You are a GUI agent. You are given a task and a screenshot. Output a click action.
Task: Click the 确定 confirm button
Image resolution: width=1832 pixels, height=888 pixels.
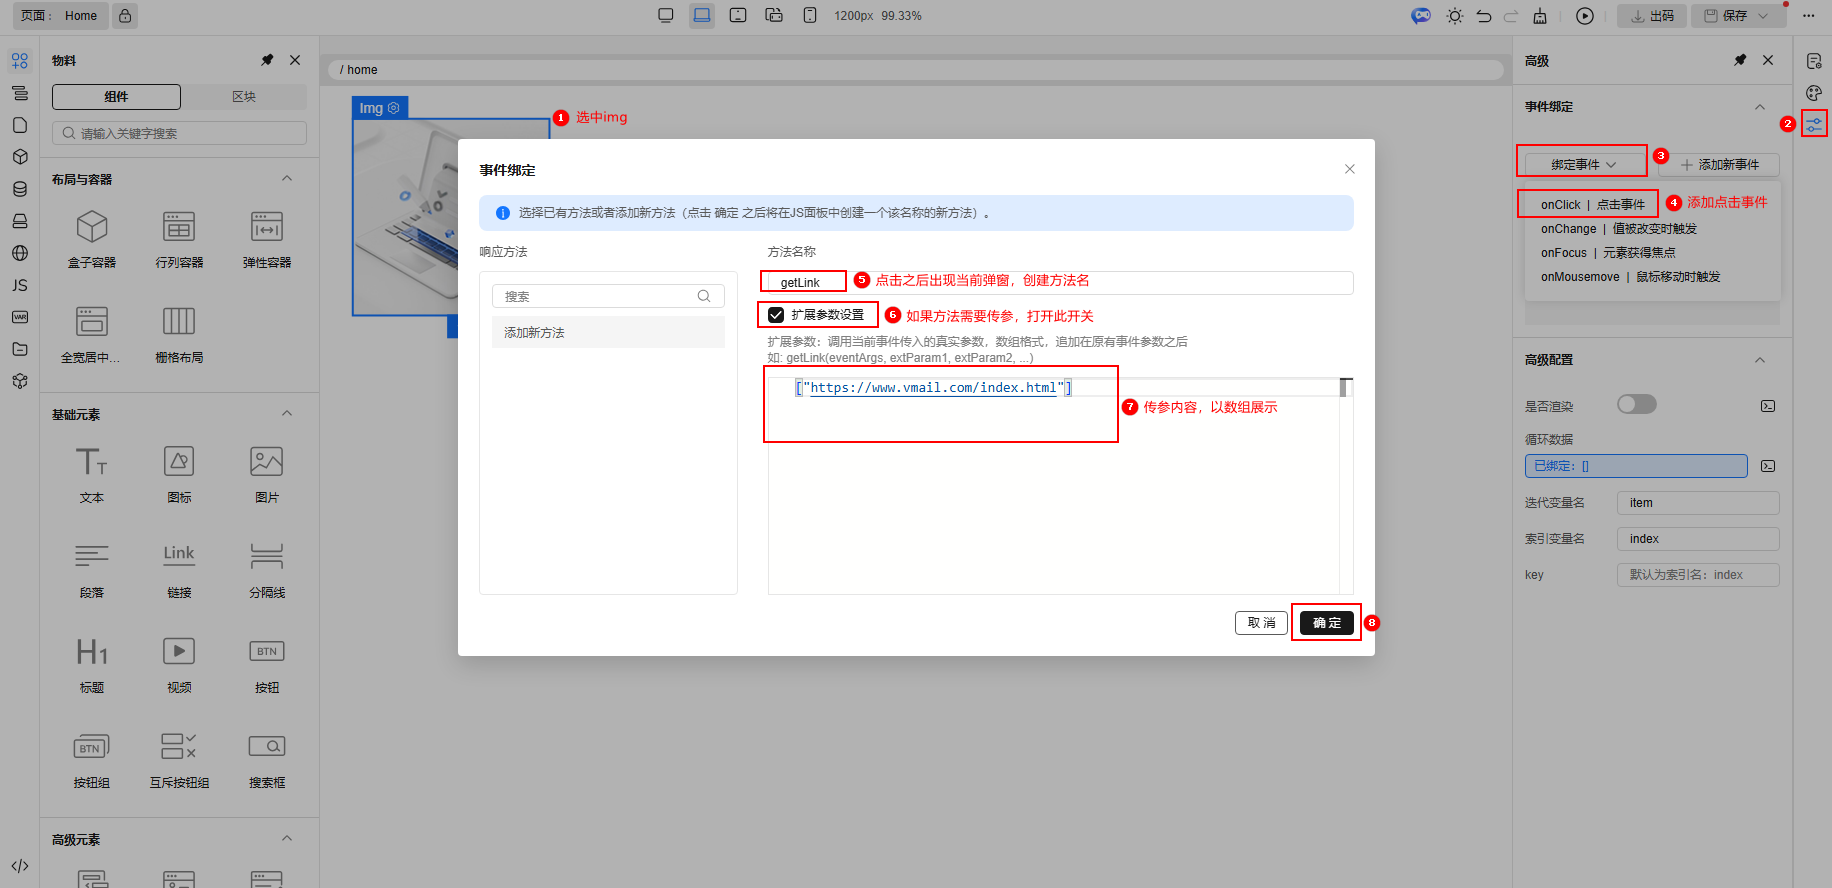point(1326,623)
